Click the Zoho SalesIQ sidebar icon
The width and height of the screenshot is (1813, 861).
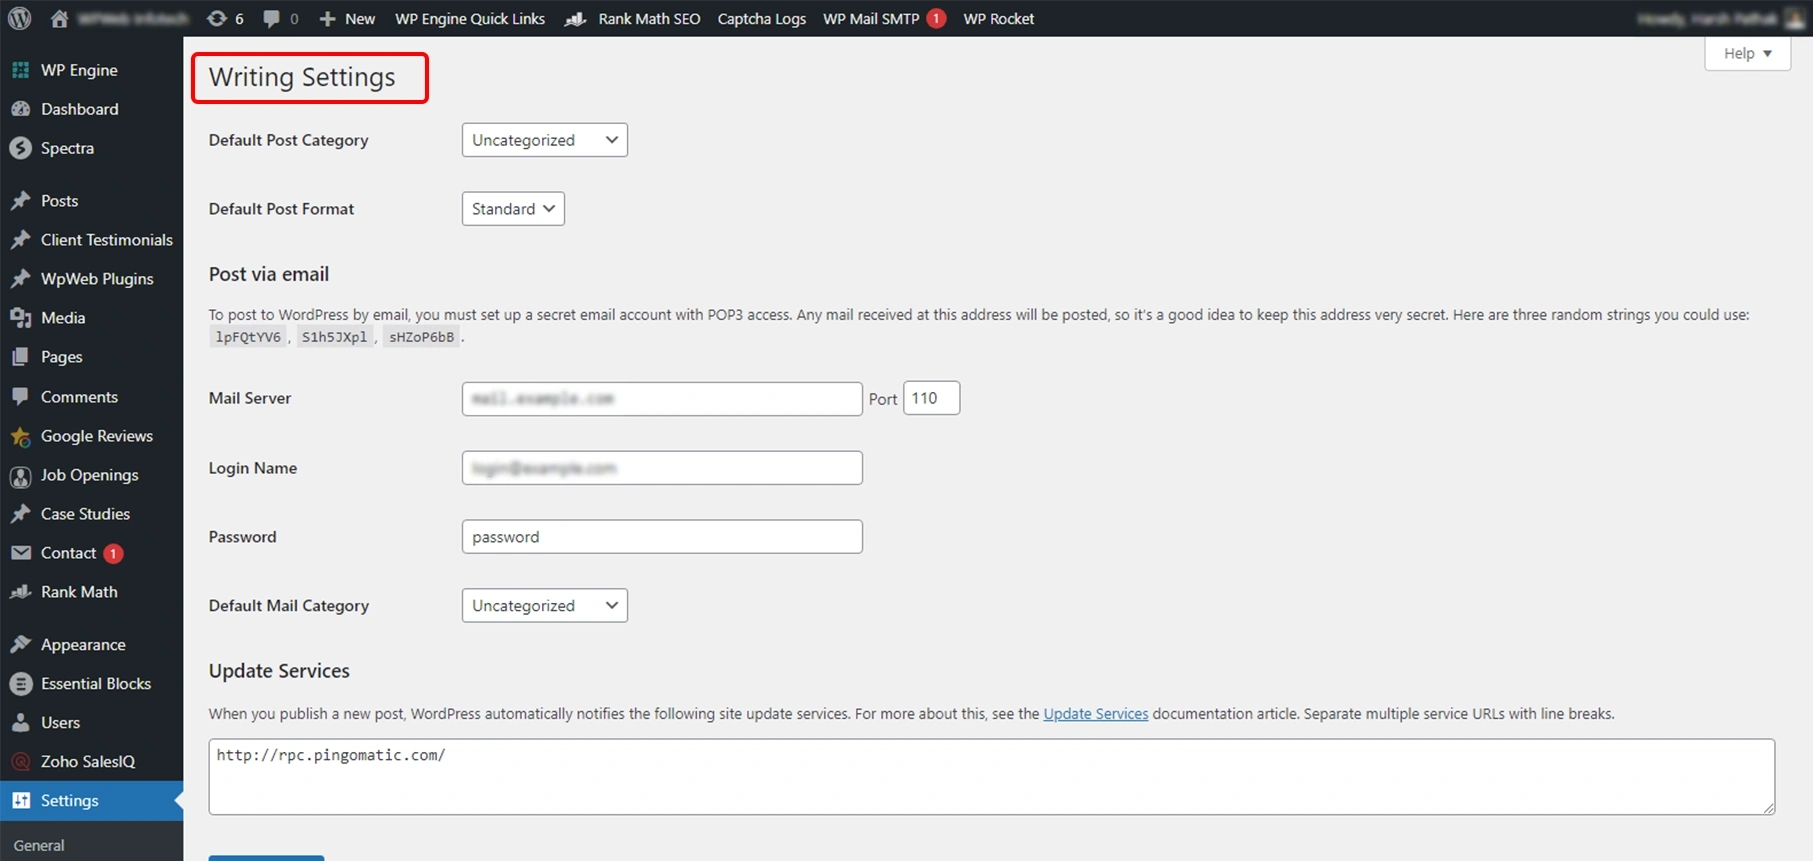[20, 762]
